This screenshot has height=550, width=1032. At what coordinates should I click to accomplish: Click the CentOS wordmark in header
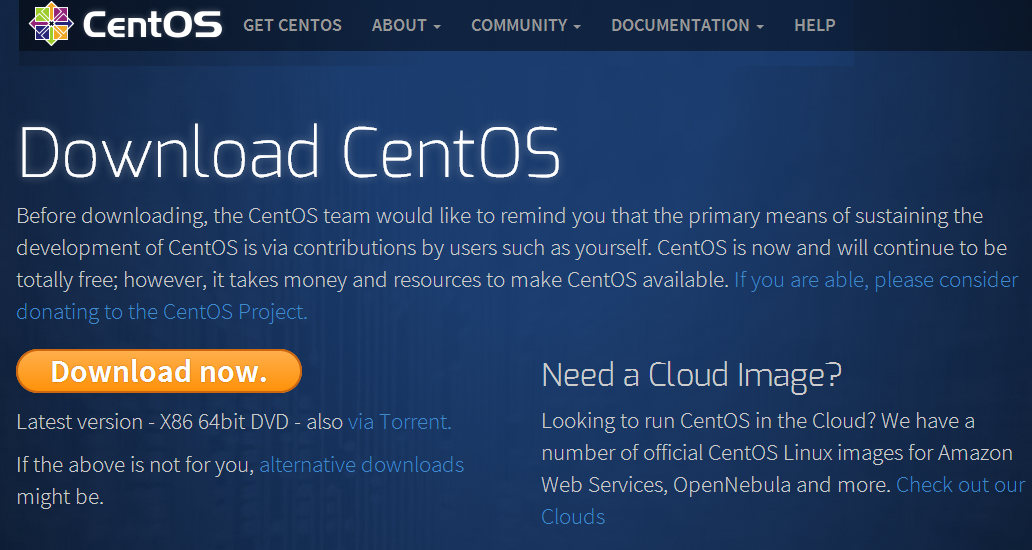click(x=153, y=25)
